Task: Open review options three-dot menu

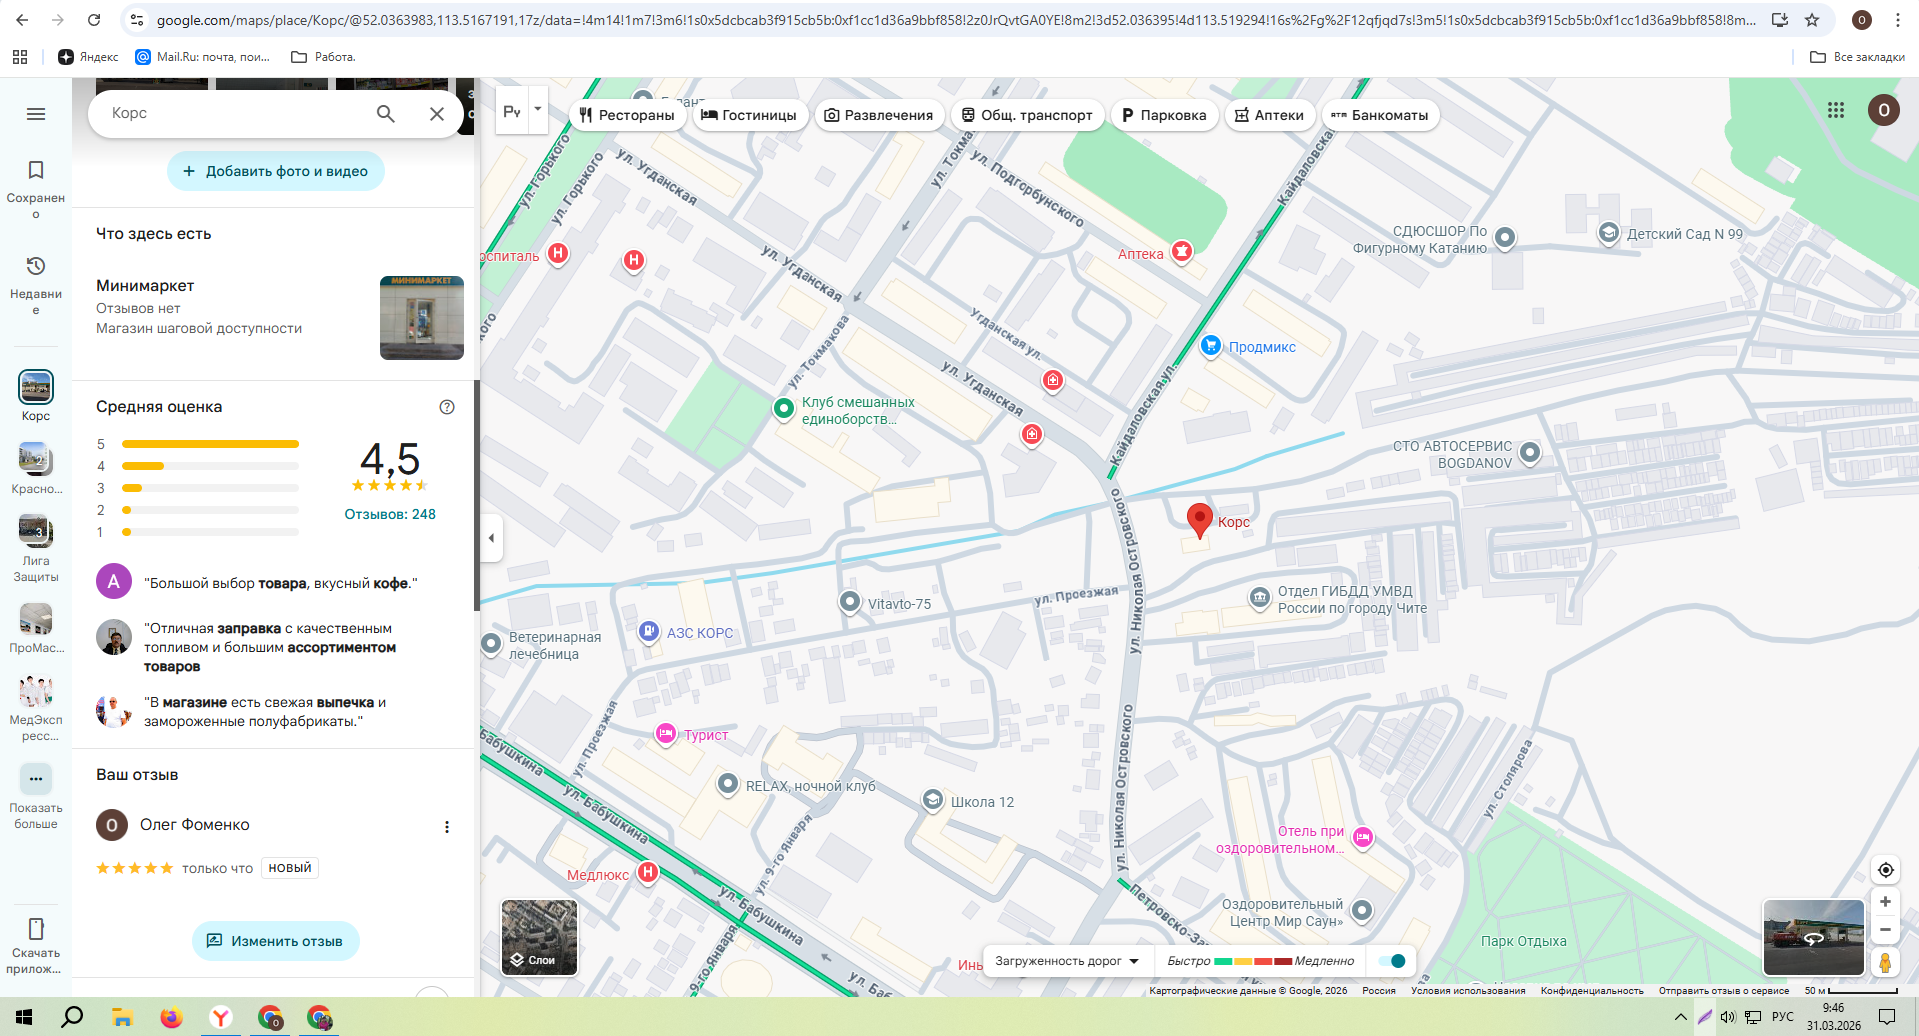Action: (447, 827)
